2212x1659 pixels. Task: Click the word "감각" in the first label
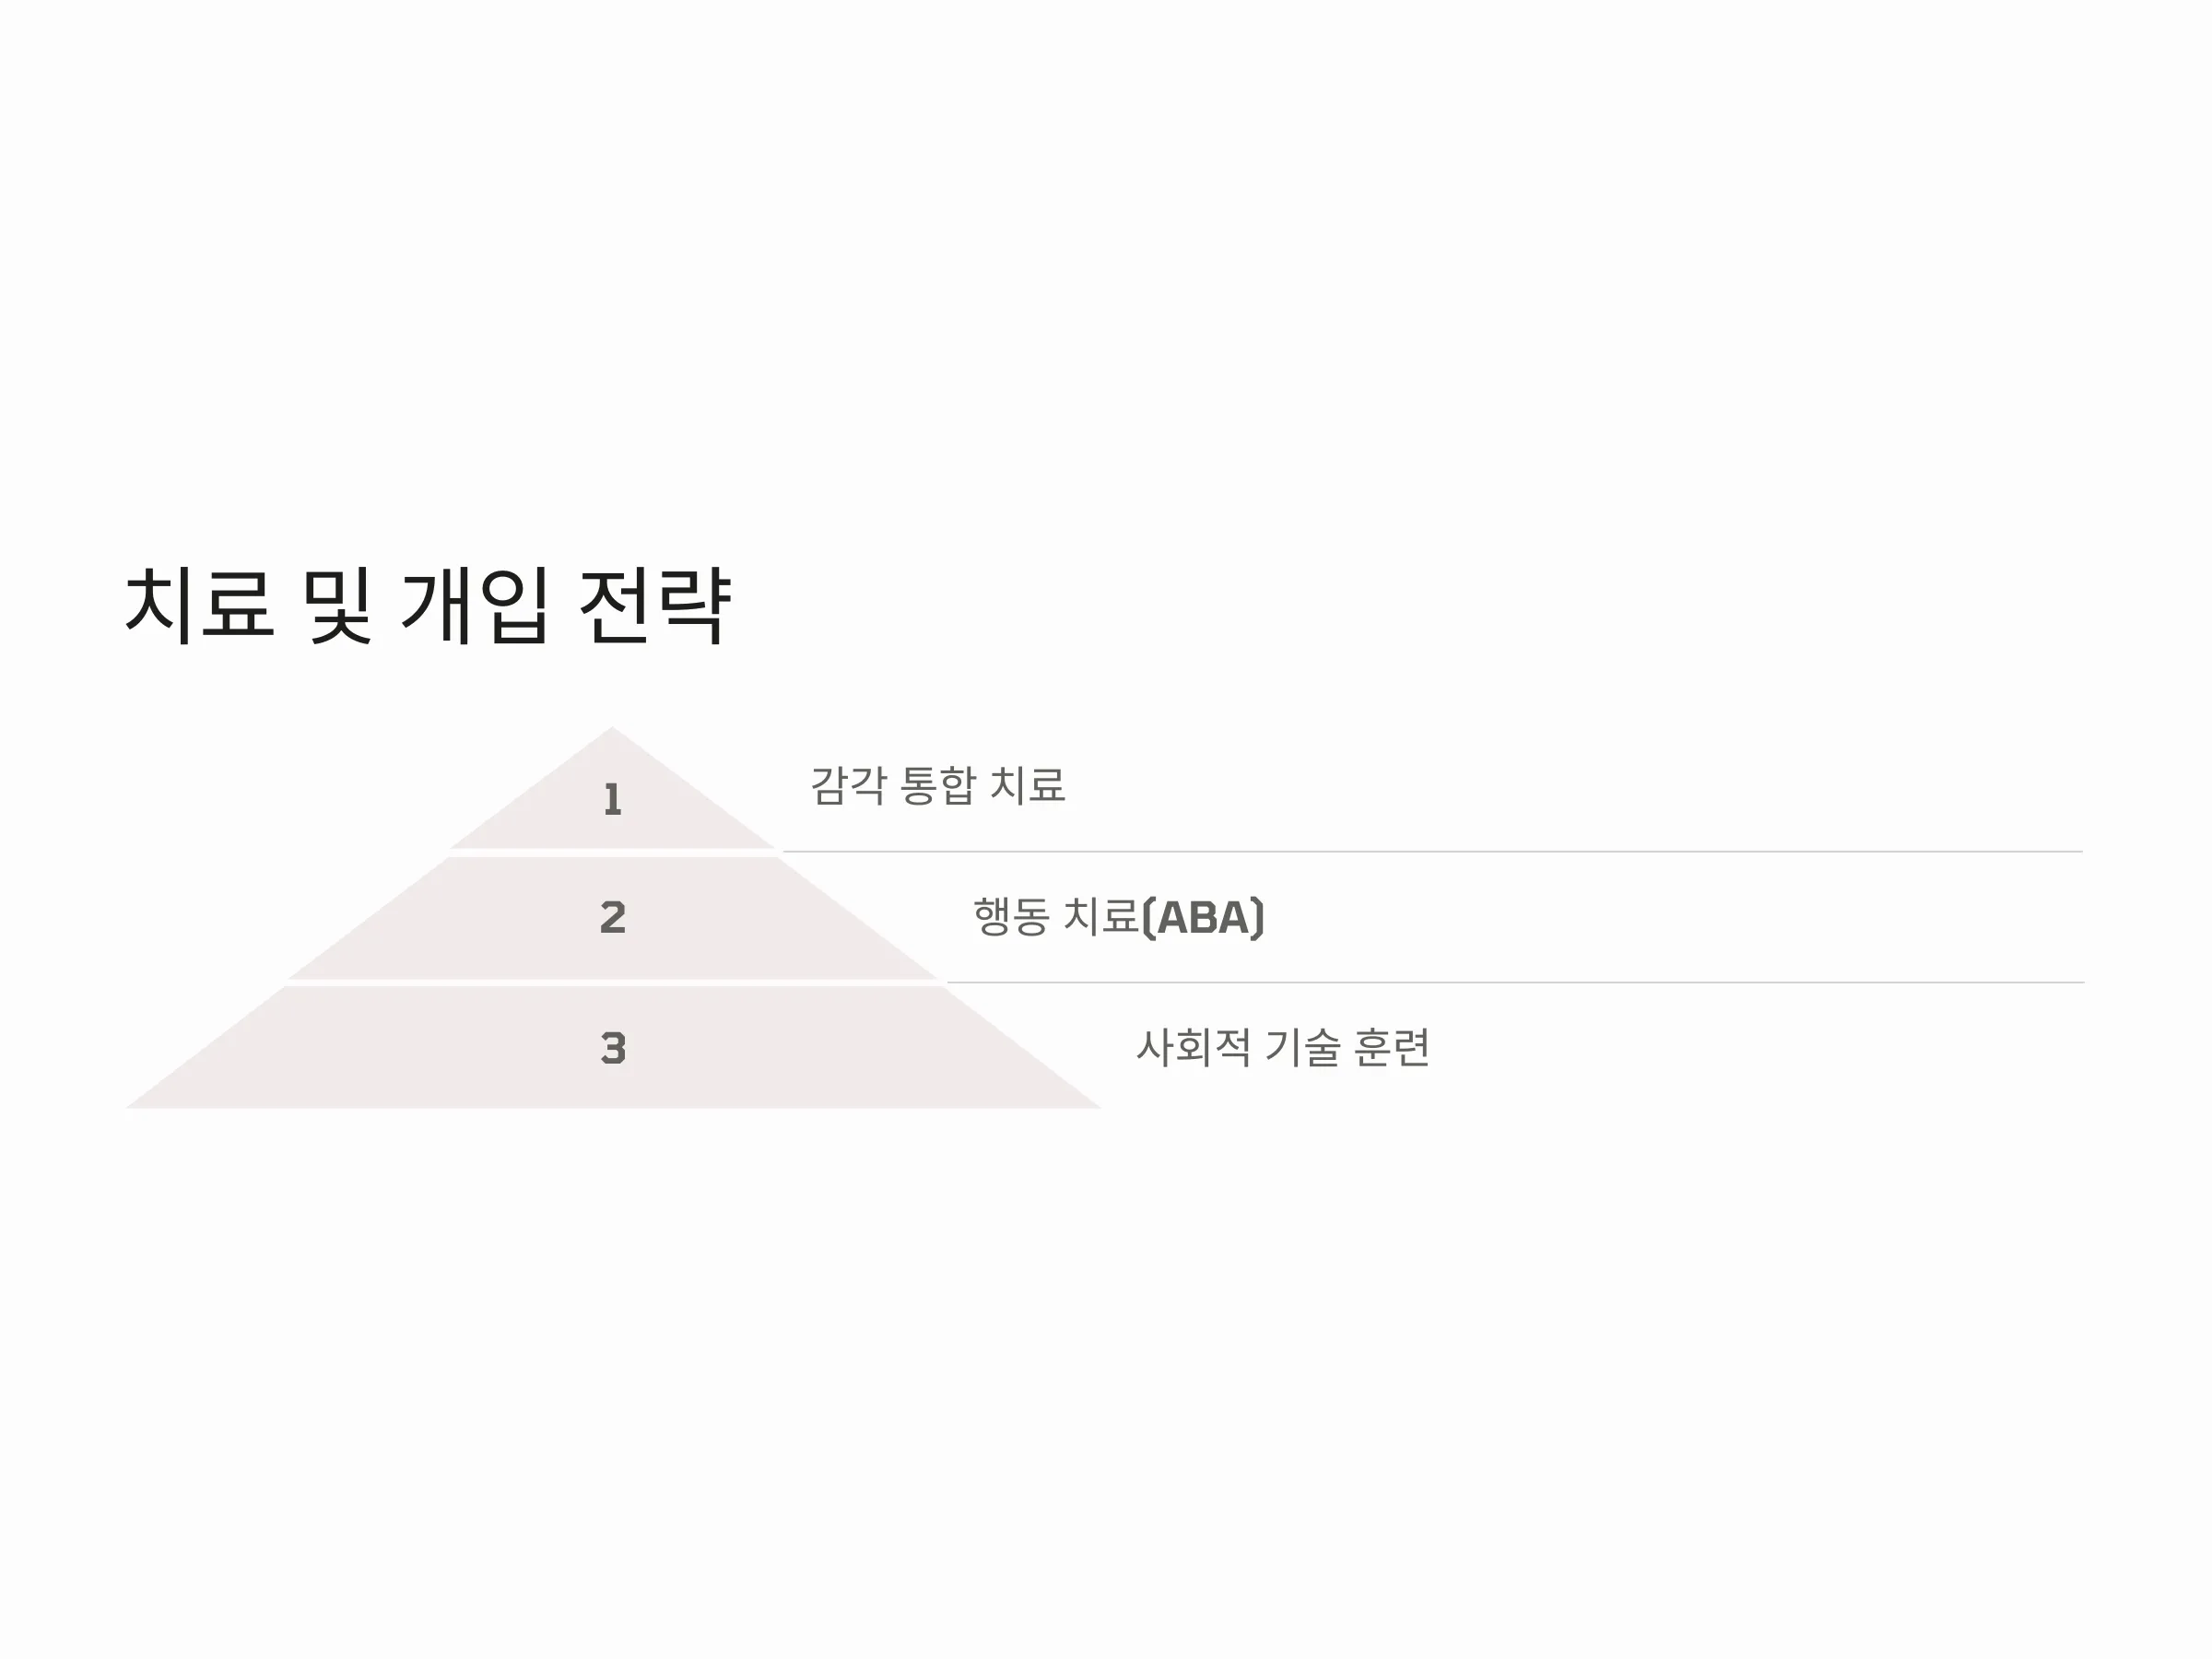(848, 785)
